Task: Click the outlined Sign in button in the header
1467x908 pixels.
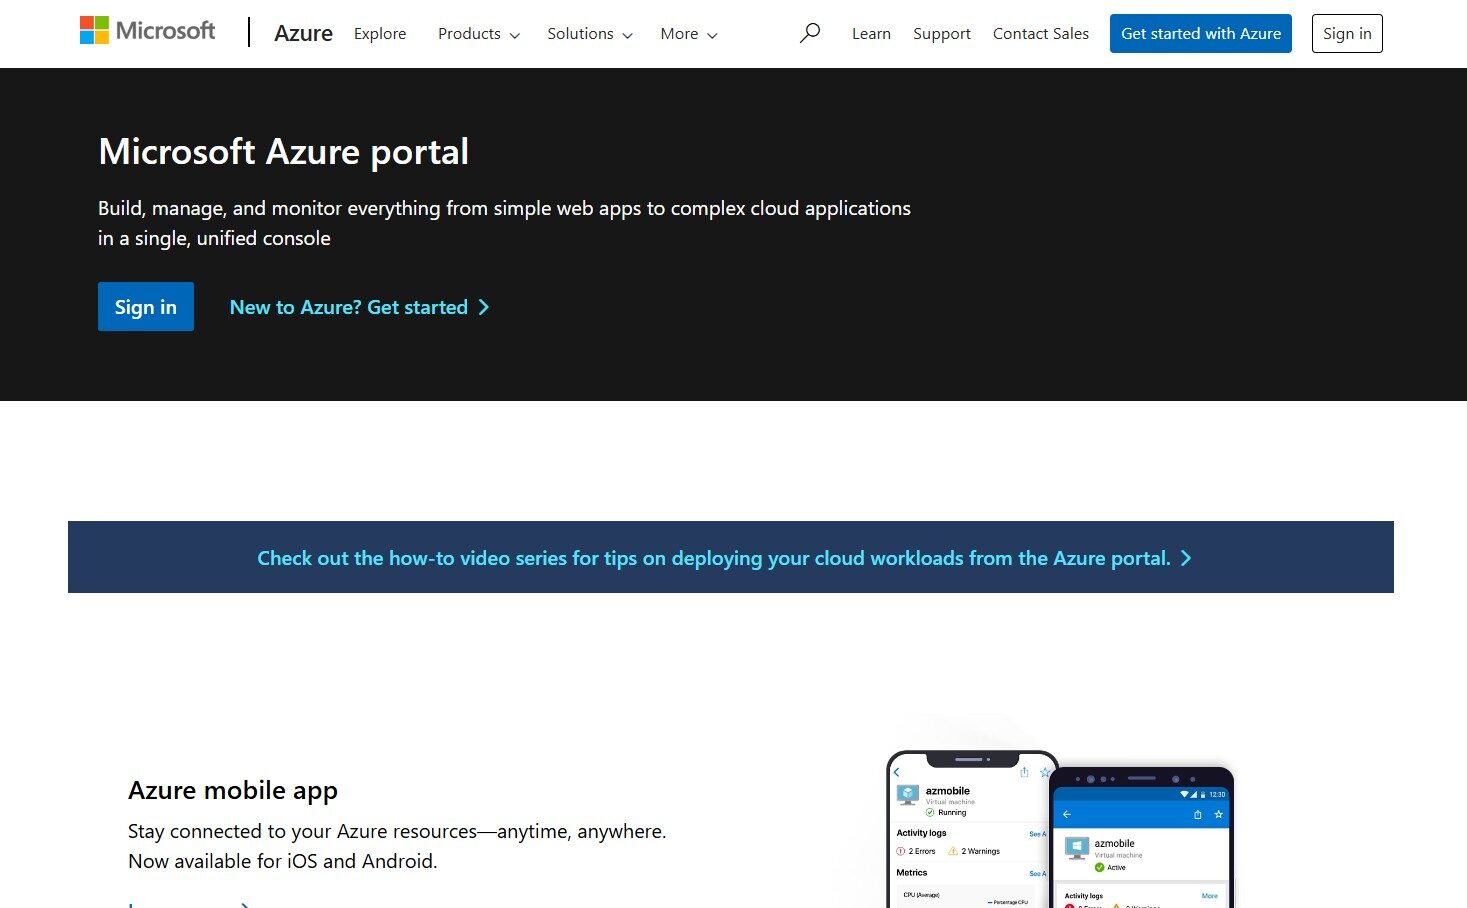Action: pos(1346,34)
